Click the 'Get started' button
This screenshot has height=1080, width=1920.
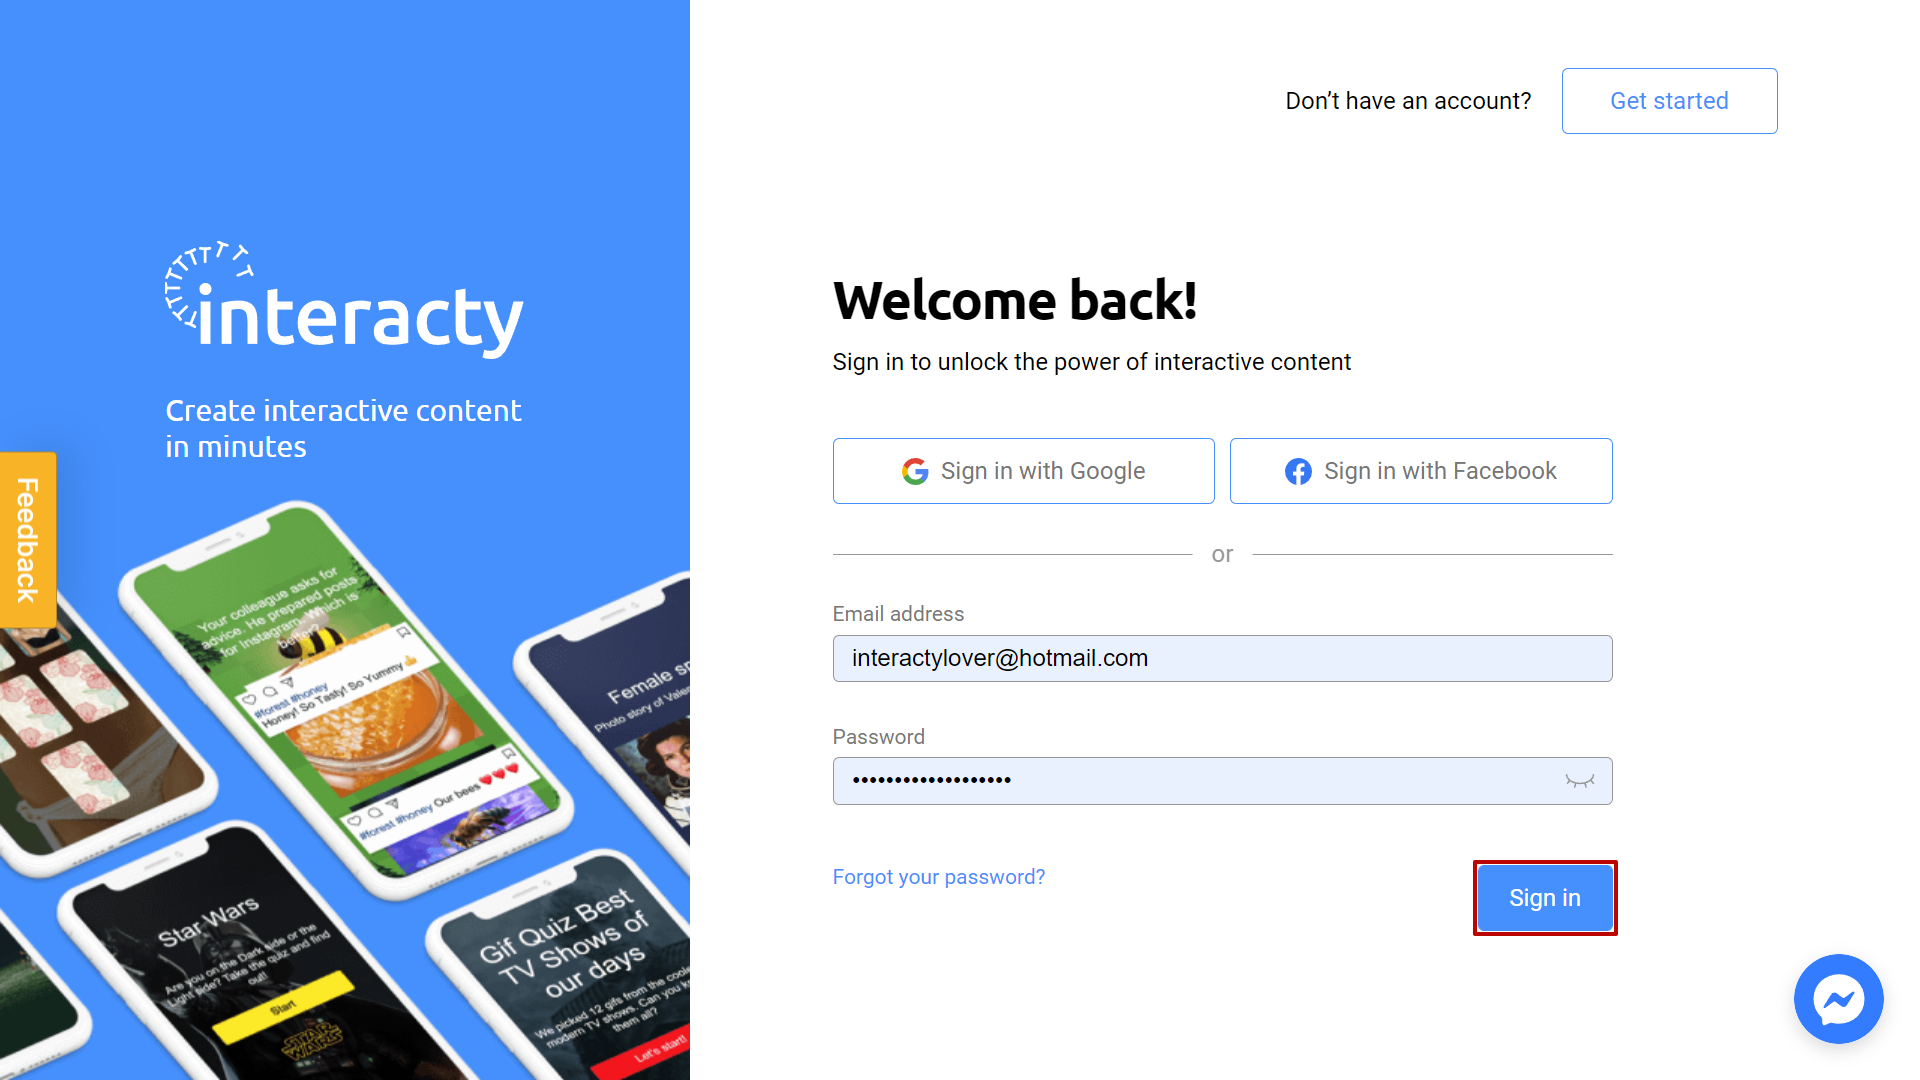click(1669, 100)
